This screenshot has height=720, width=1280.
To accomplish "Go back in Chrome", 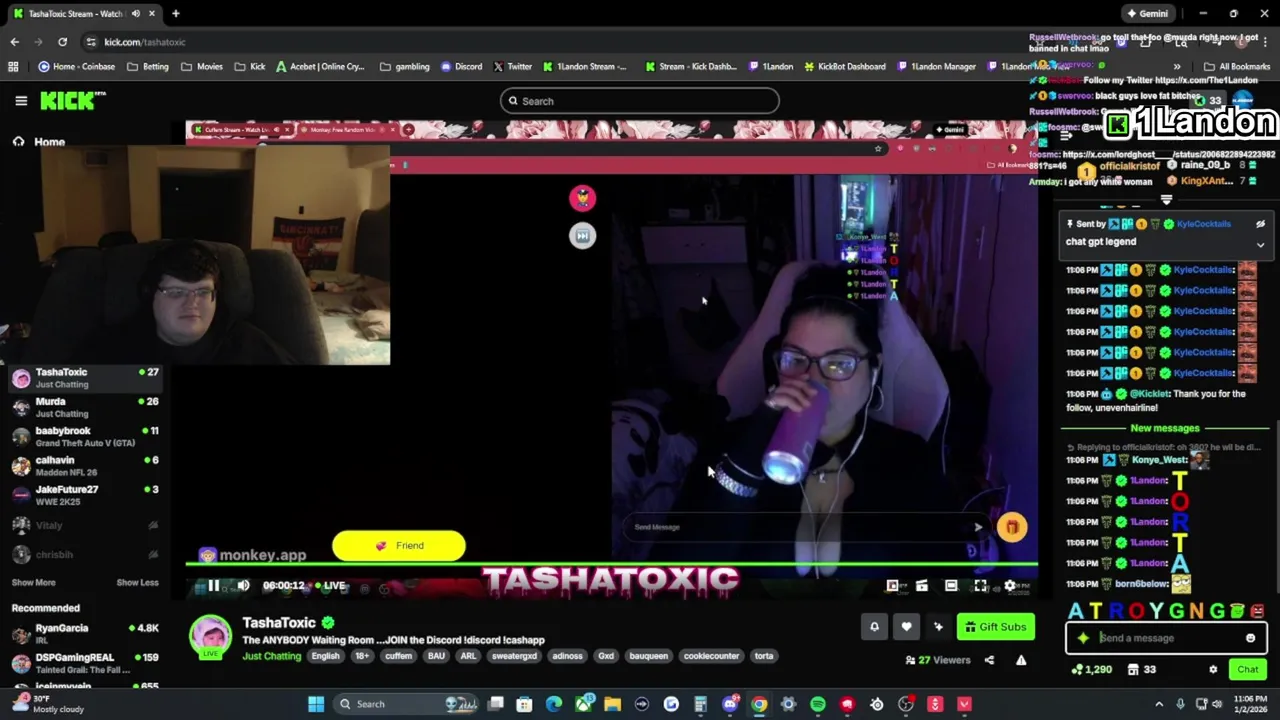I will (14, 42).
